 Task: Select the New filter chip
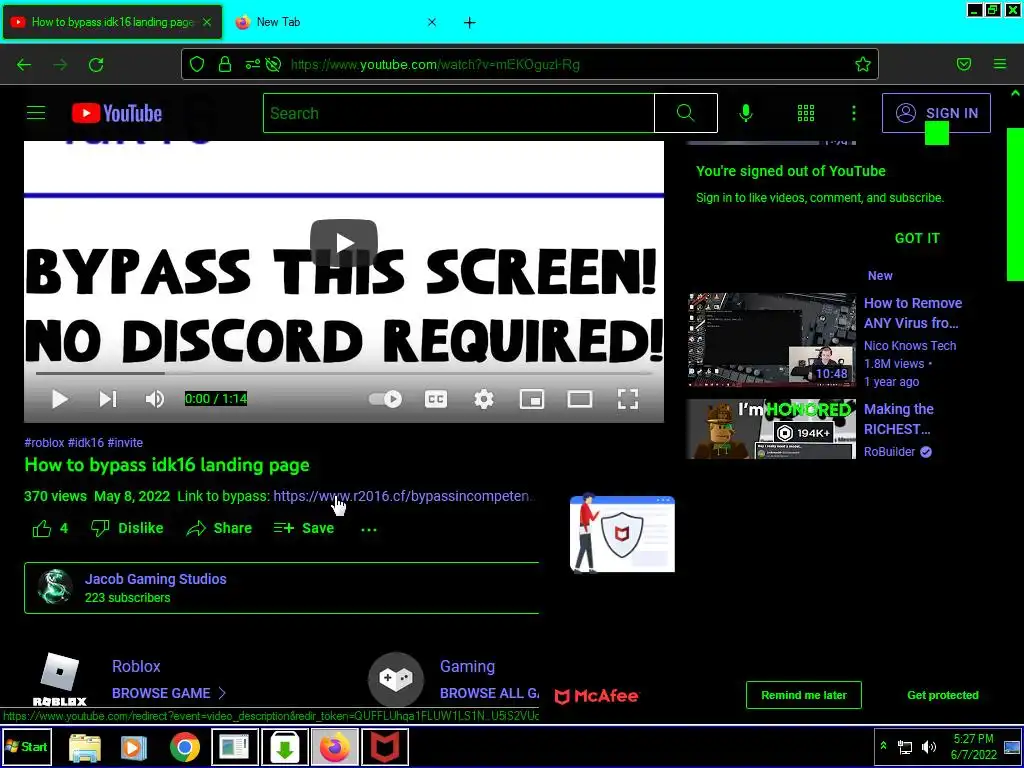click(880, 276)
